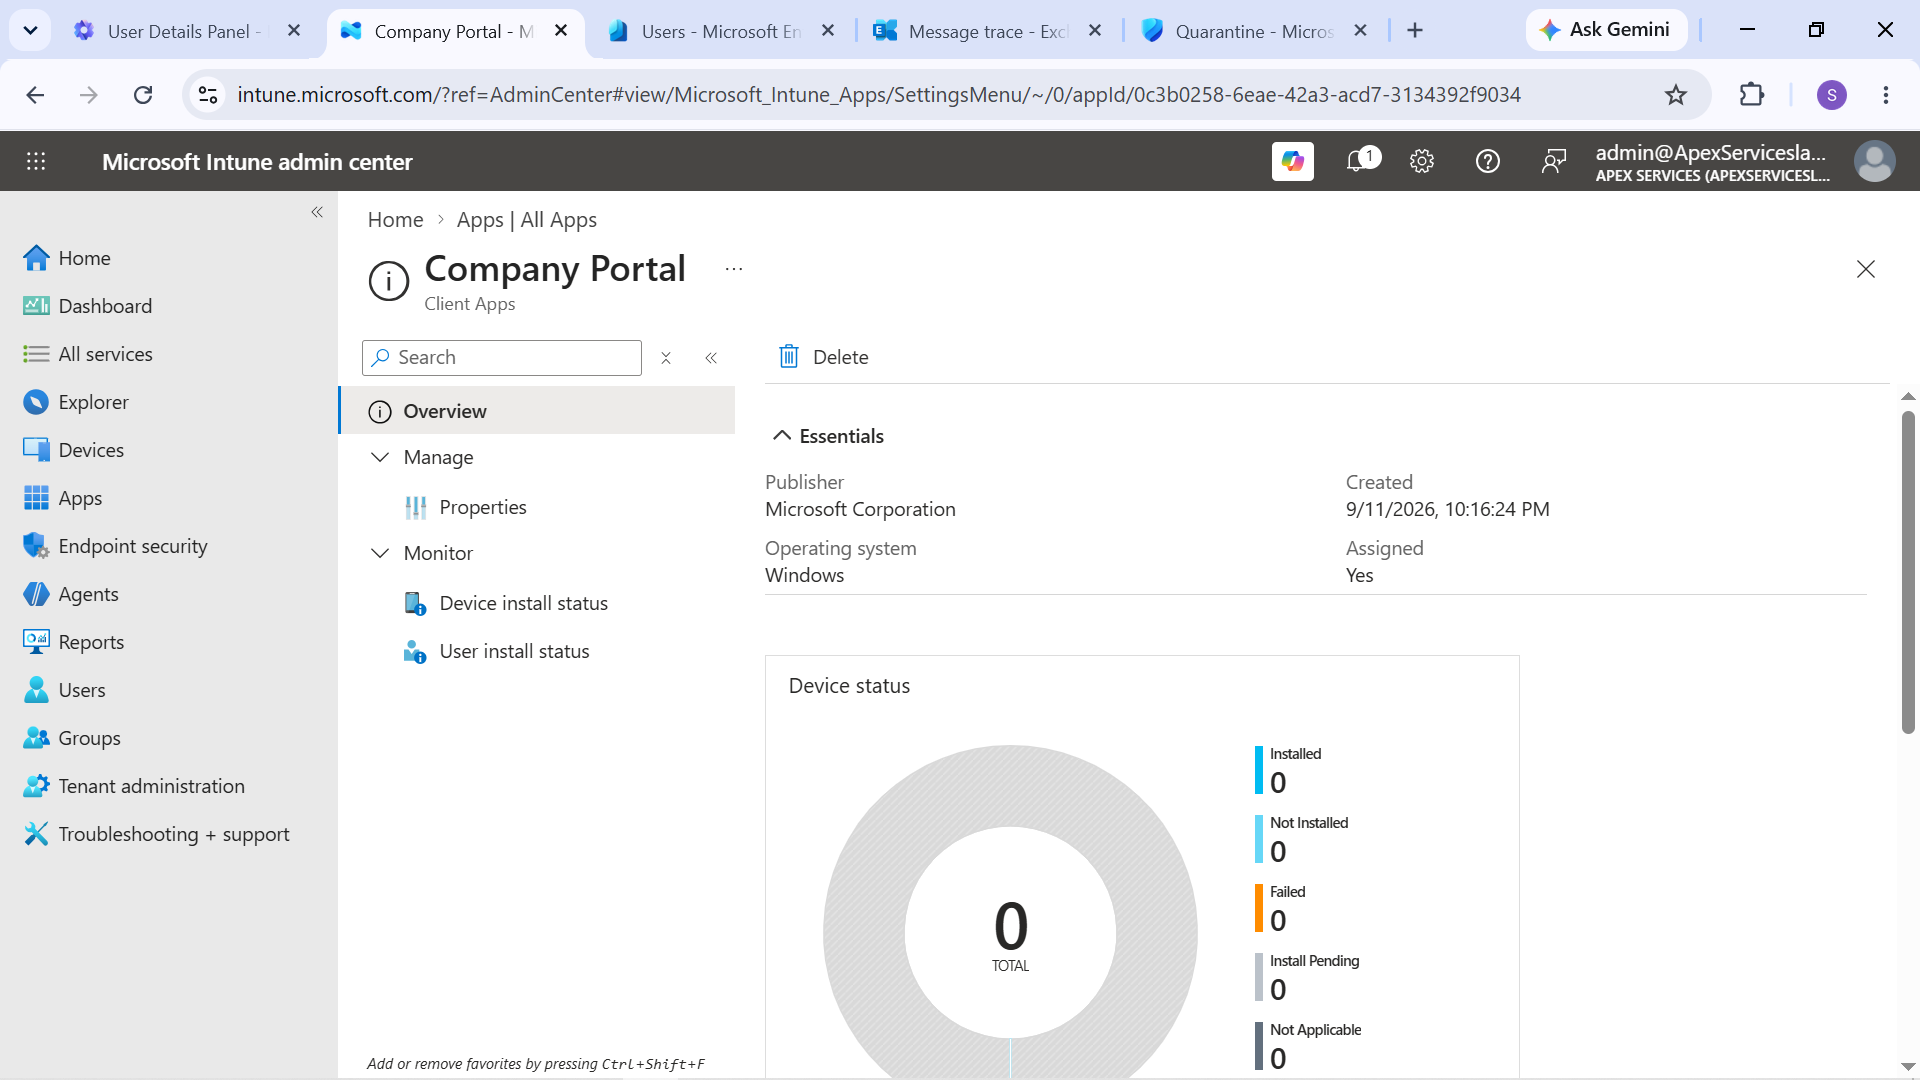Open a new browser tab

coord(1415,31)
